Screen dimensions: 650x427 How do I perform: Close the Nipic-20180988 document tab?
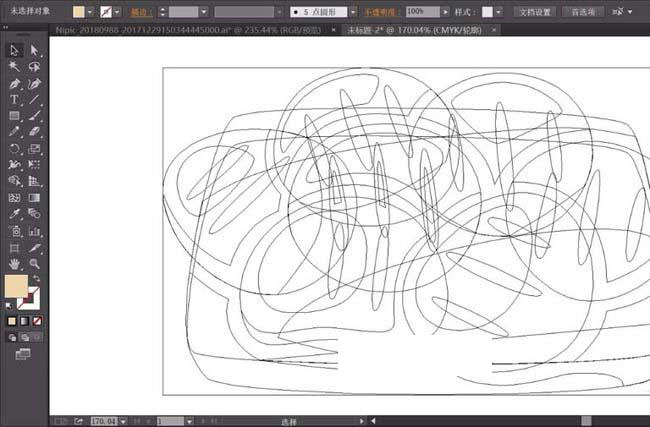(x=334, y=30)
